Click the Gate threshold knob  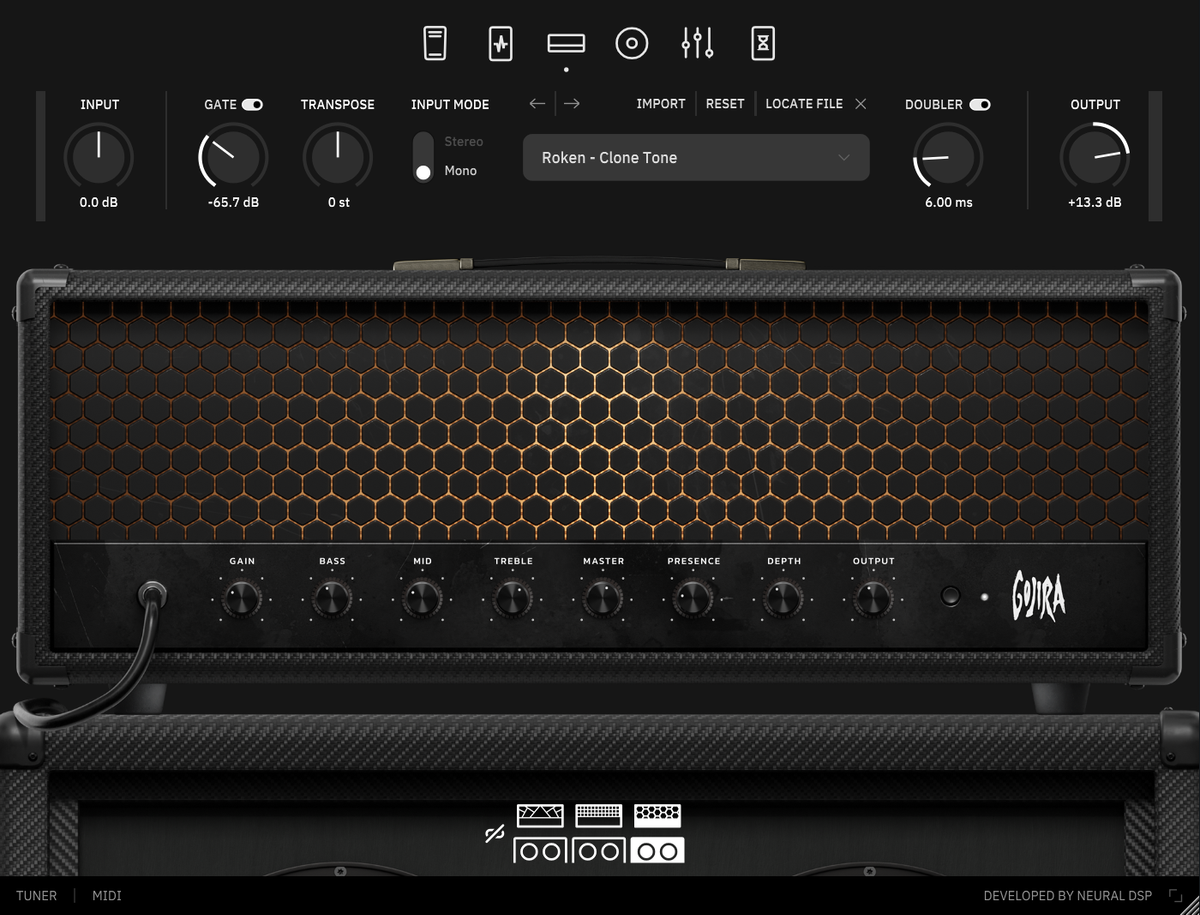233,157
